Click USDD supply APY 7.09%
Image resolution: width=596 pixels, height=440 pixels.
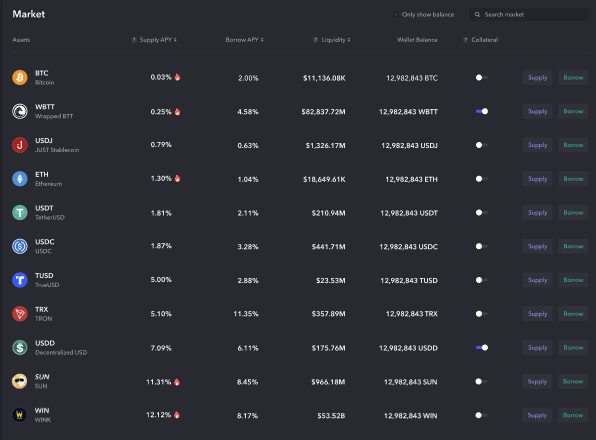[x=161, y=348]
